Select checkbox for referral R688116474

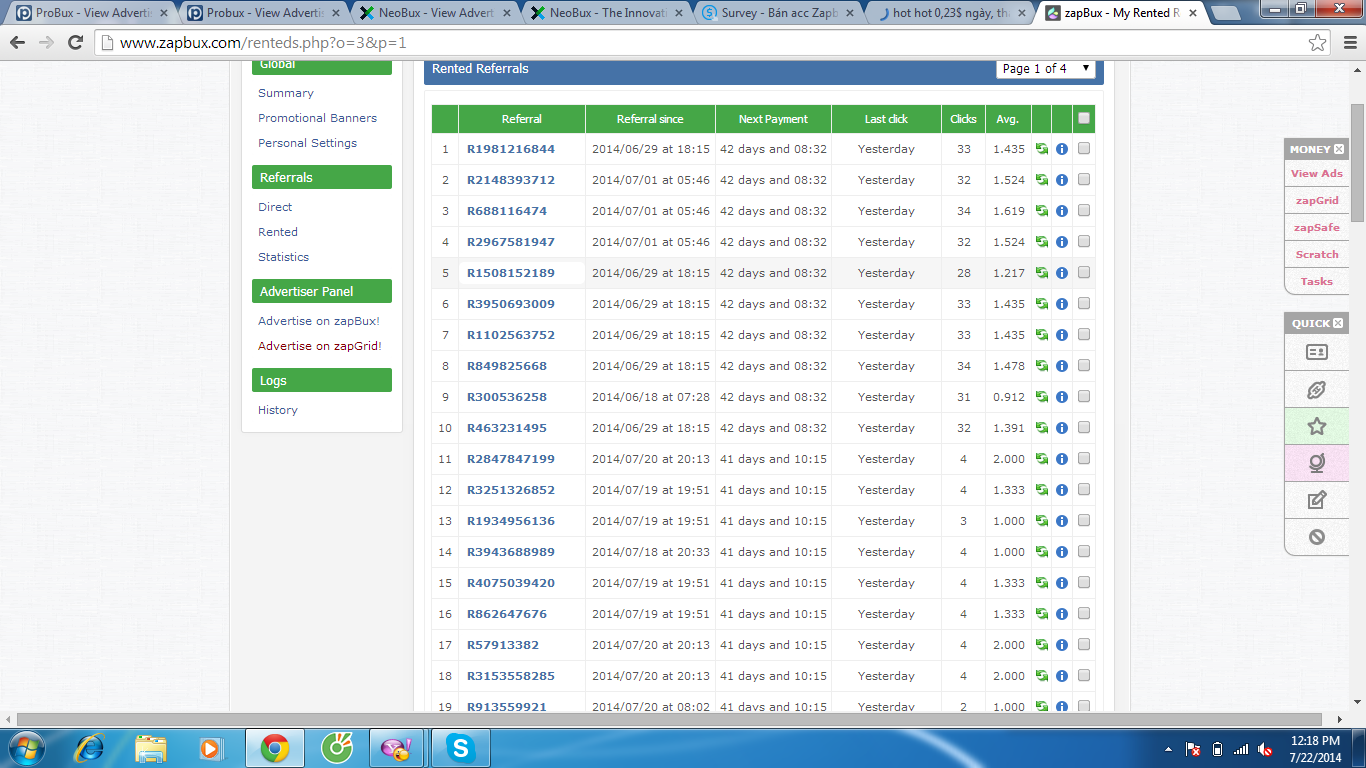tap(1084, 211)
